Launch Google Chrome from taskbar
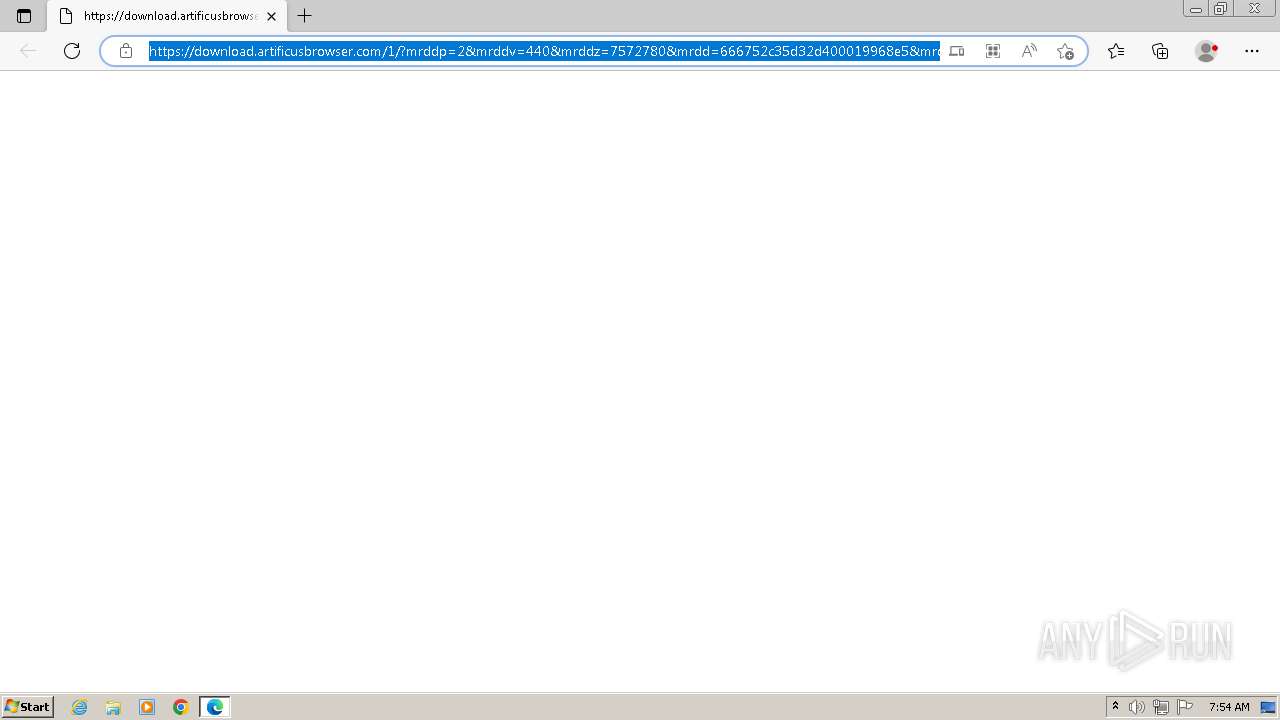 (x=181, y=707)
